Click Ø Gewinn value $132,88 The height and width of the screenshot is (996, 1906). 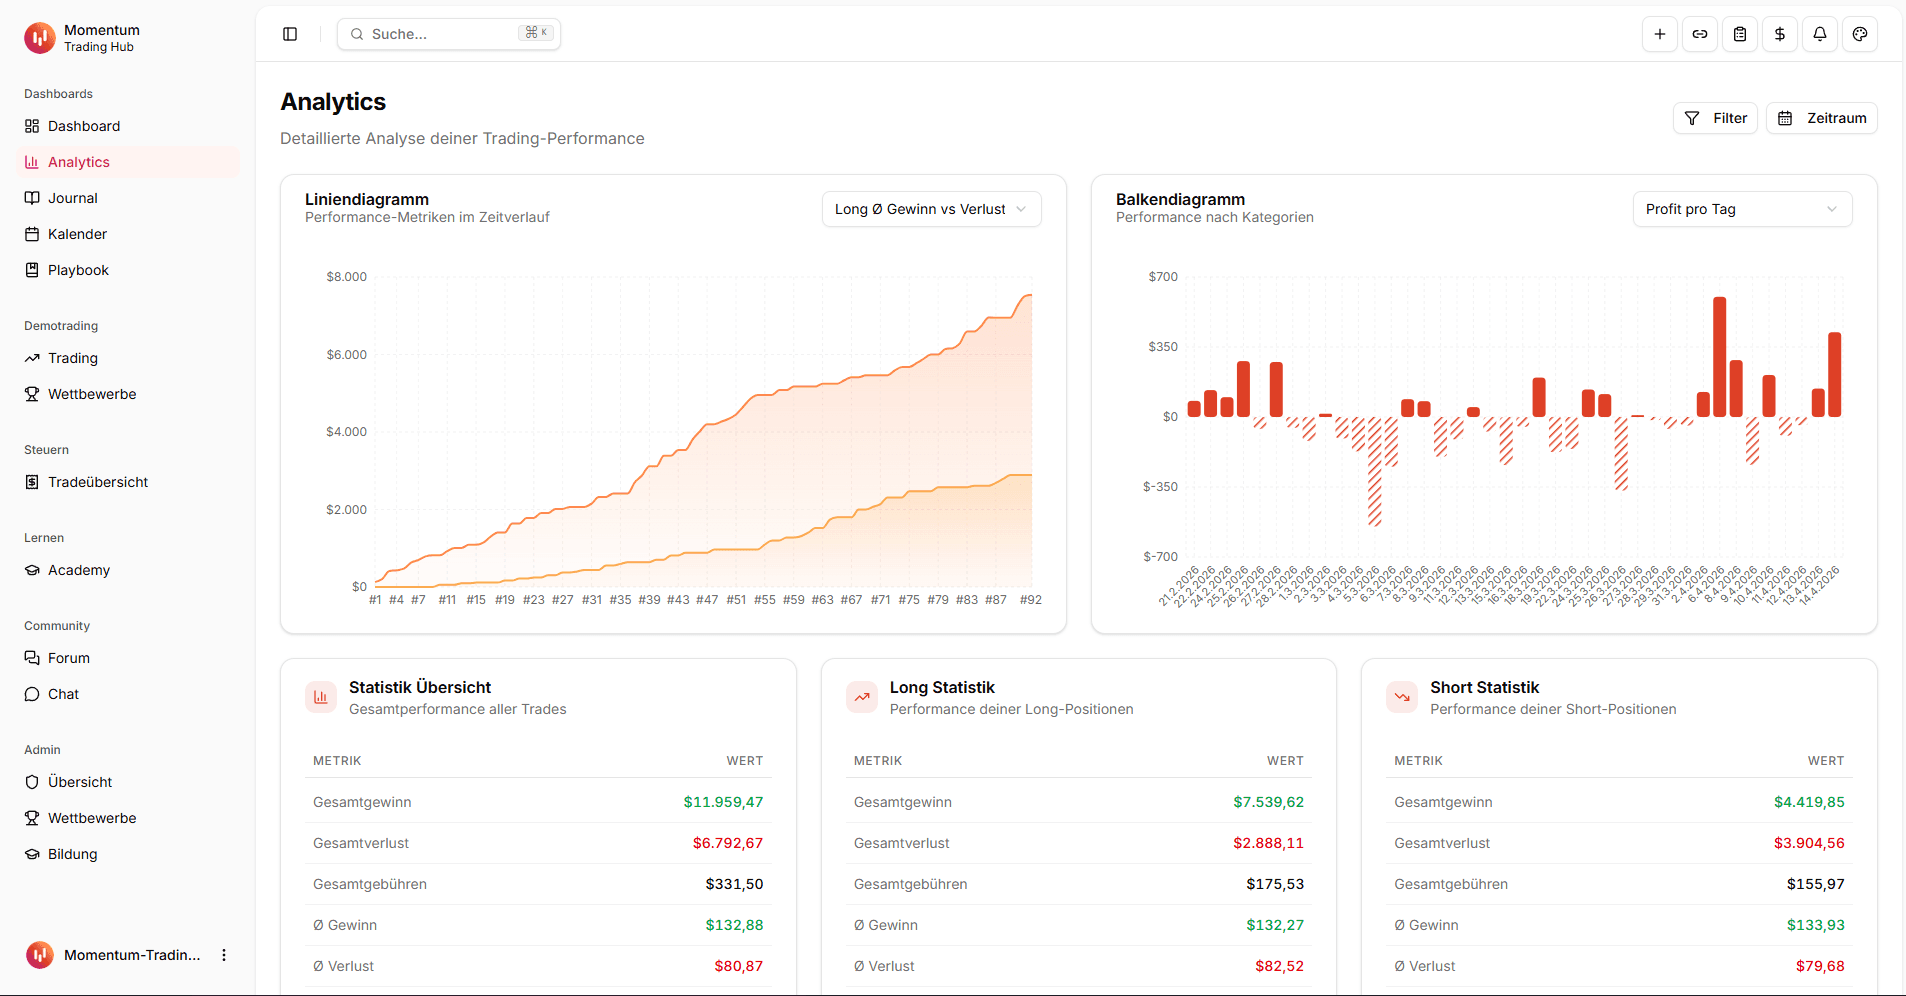click(734, 925)
